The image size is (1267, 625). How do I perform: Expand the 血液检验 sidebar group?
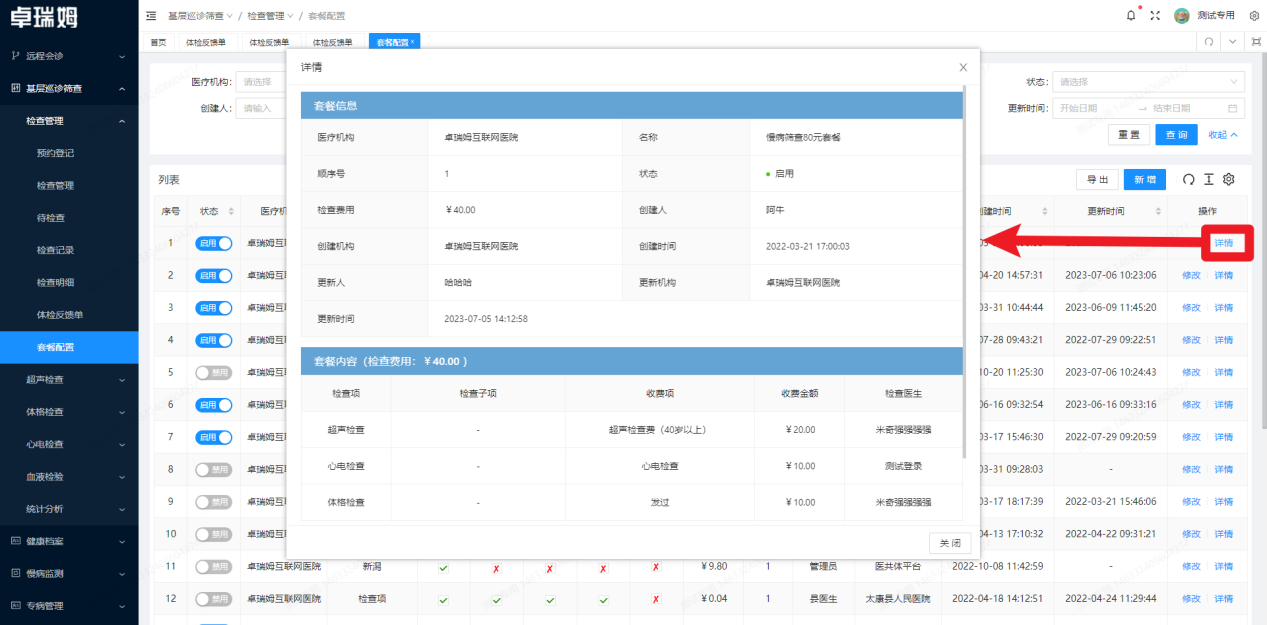click(69, 477)
